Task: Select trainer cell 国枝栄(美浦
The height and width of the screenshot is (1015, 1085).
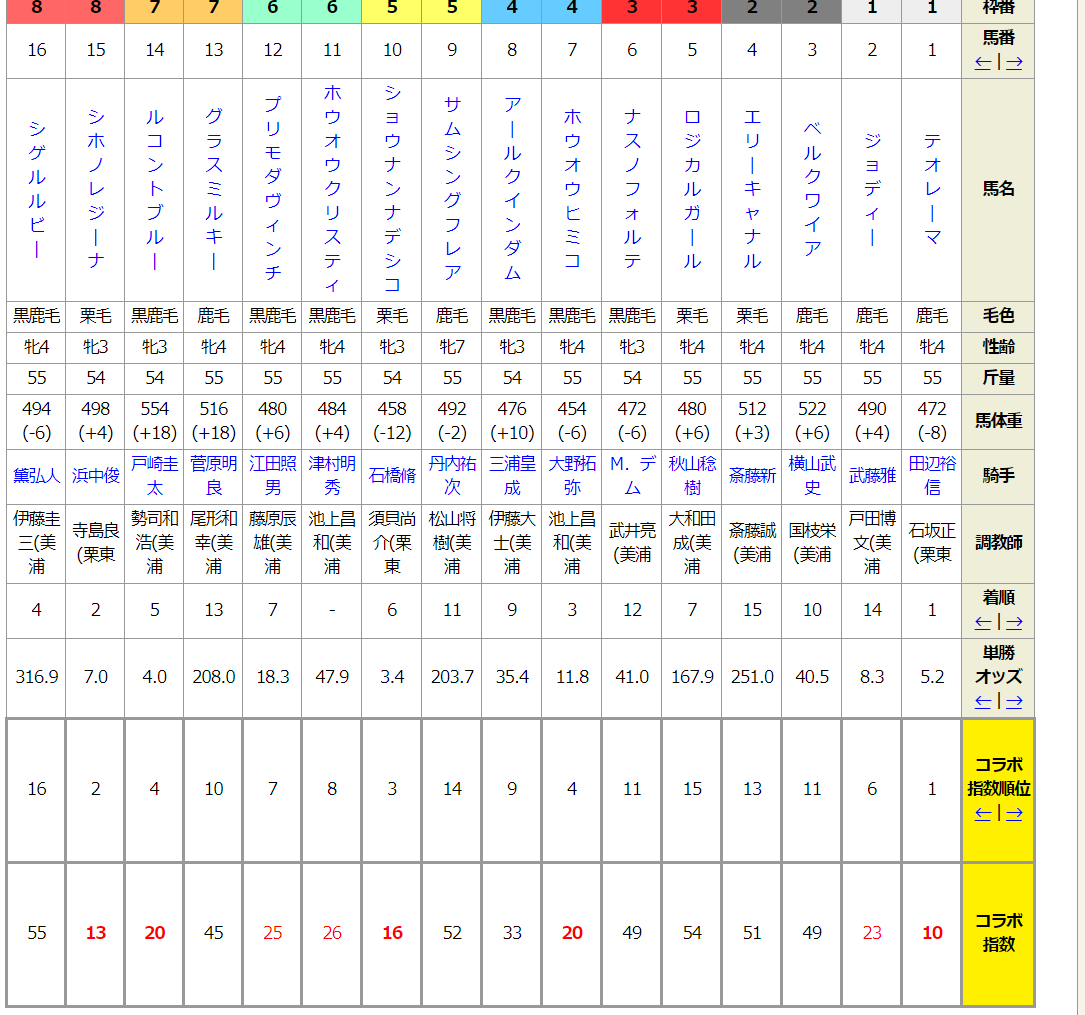Action: pos(812,543)
